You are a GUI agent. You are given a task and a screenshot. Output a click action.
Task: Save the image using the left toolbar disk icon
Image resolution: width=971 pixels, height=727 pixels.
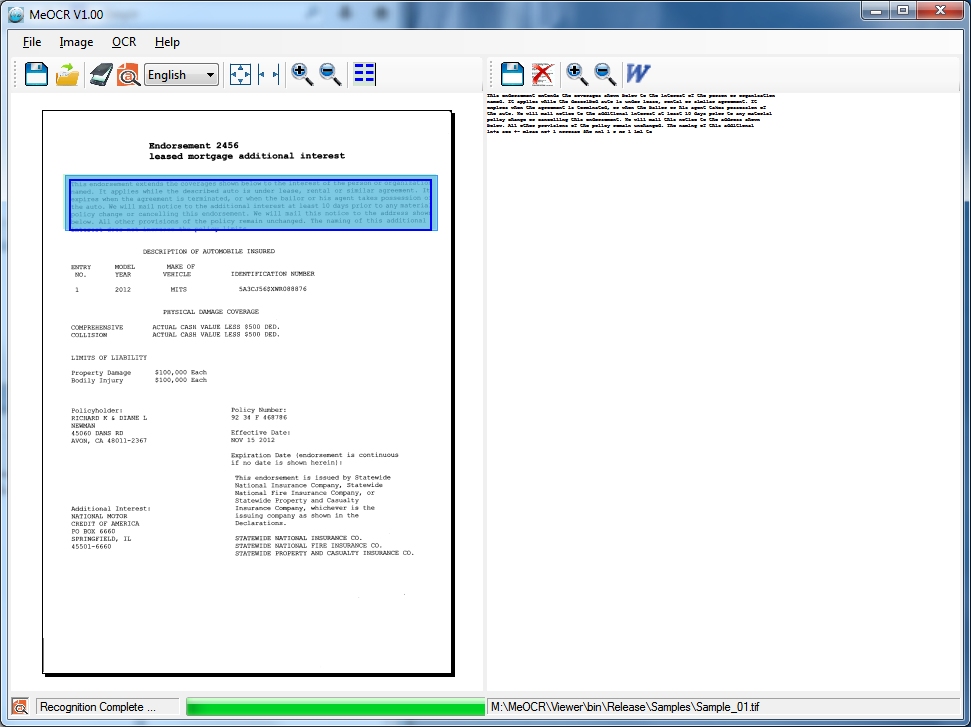[37, 74]
